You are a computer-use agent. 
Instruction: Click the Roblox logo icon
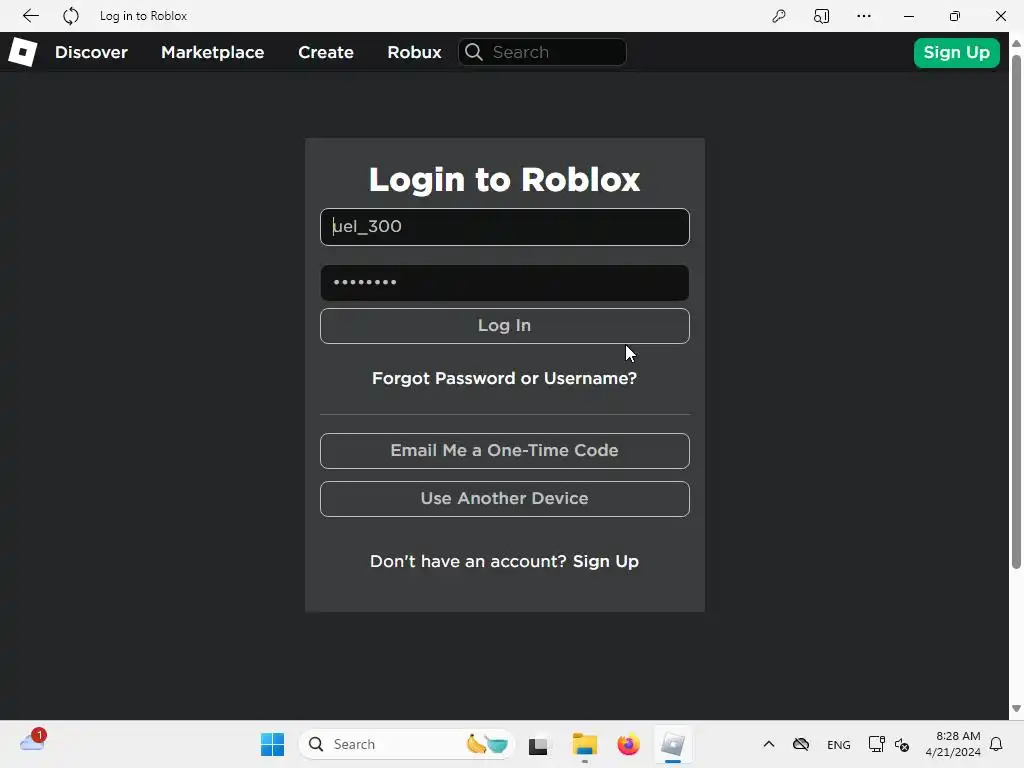[x=23, y=52]
